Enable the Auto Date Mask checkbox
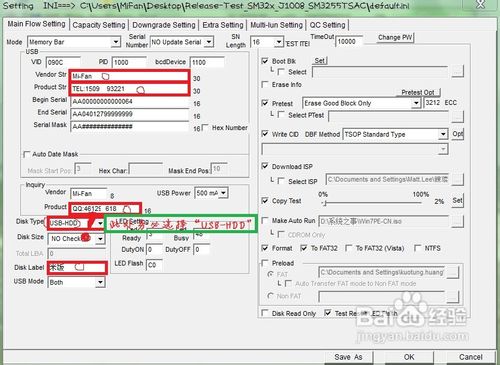Image resolution: width=500 pixels, height=365 pixels. coord(26,154)
